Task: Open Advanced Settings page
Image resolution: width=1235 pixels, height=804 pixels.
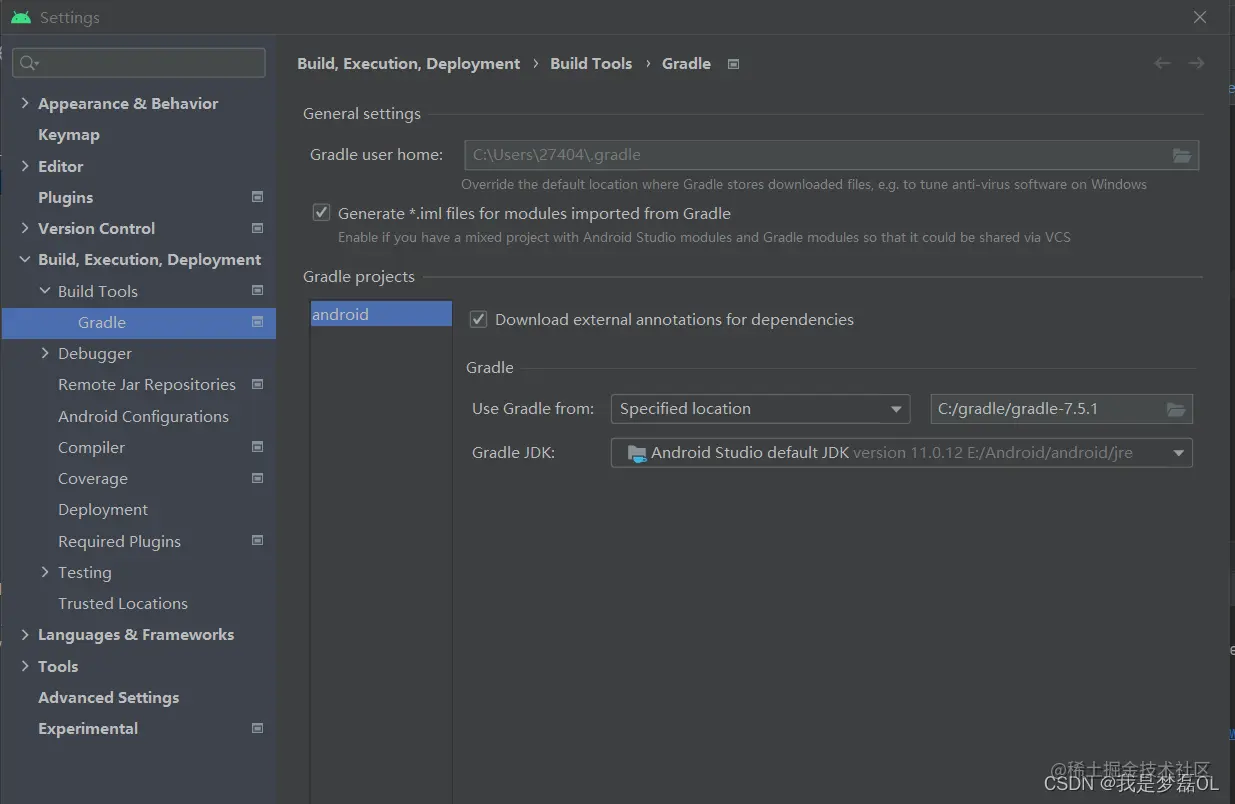Action: pyautogui.click(x=108, y=698)
